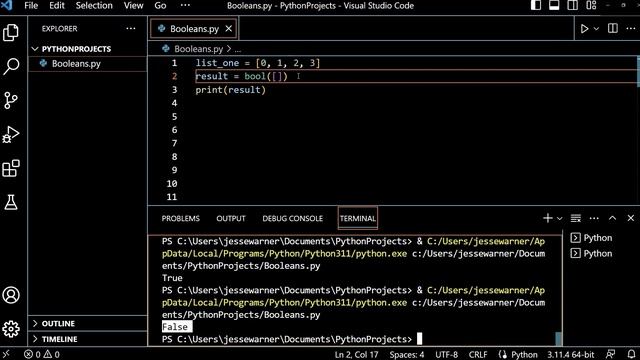Open the Extensions view

(11, 168)
